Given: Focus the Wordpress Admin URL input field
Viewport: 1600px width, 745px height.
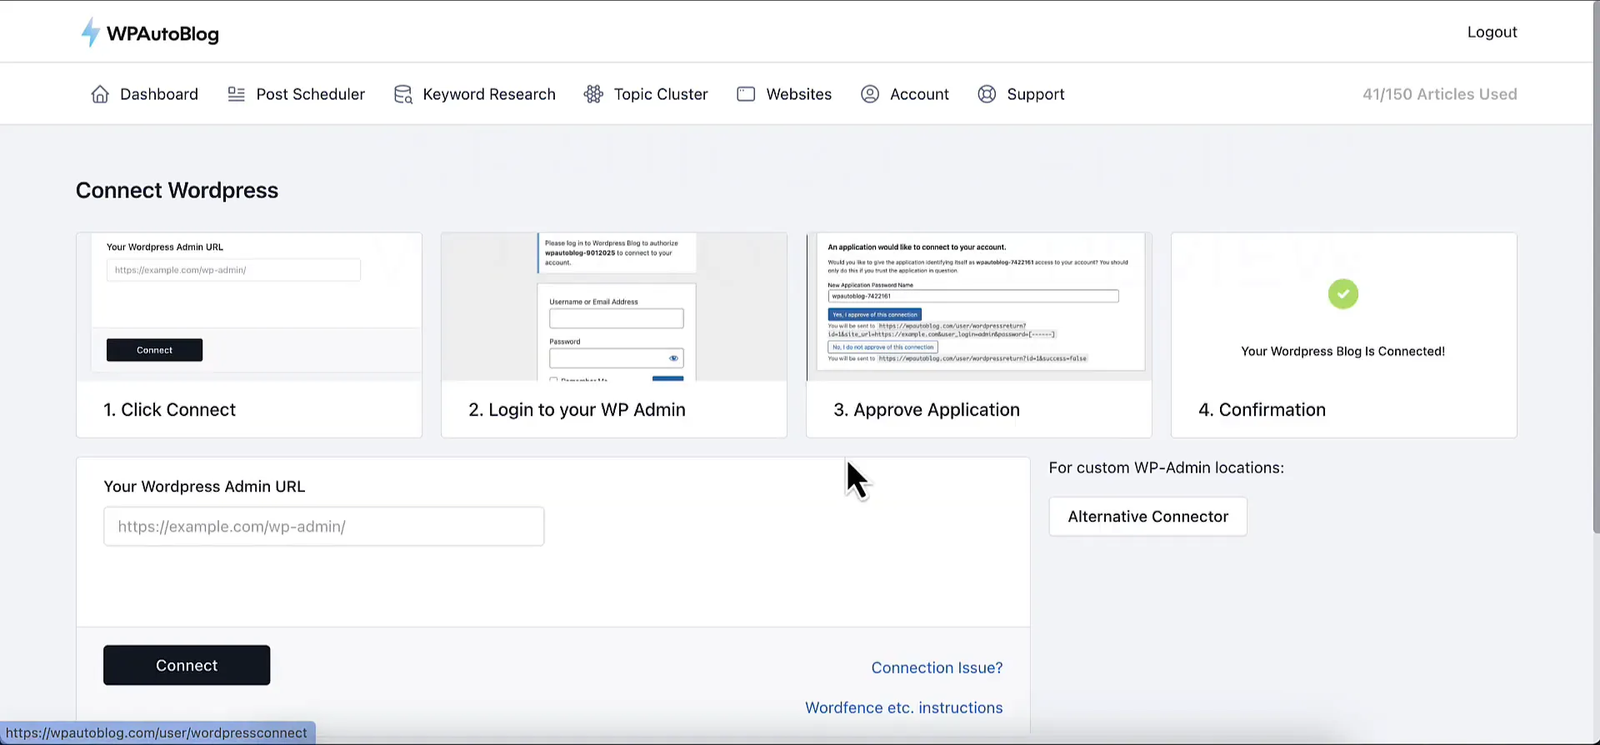Looking at the screenshot, I should click(324, 526).
